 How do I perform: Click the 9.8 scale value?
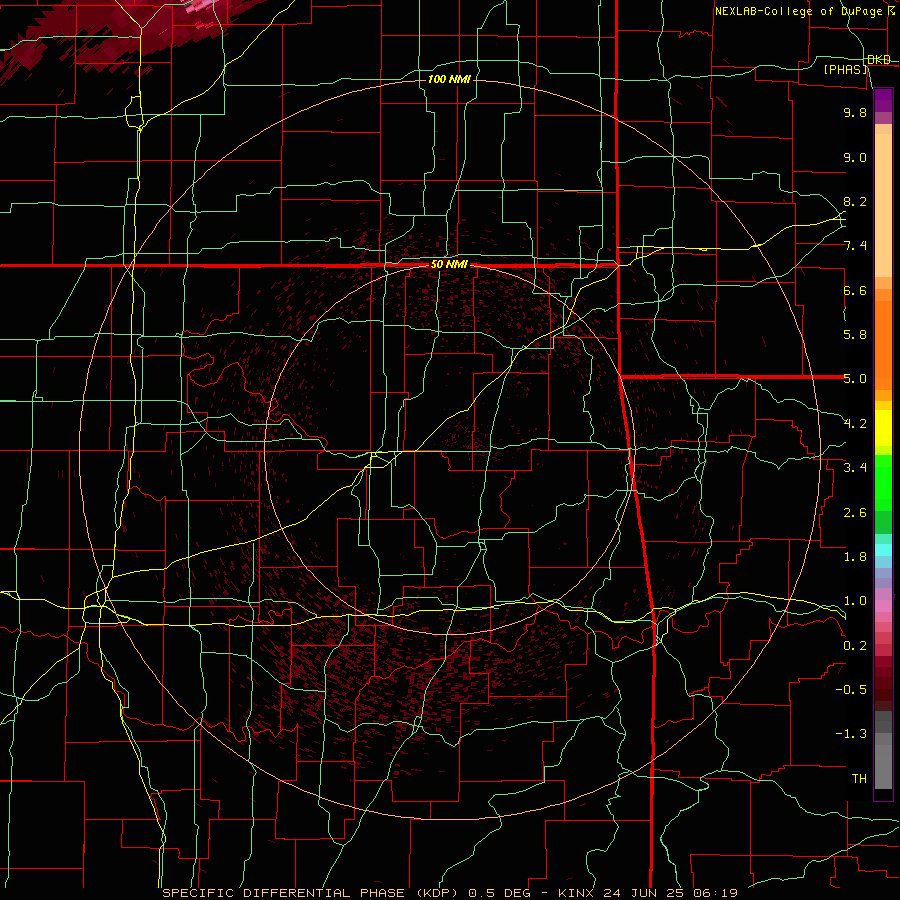click(x=855, y=112)
